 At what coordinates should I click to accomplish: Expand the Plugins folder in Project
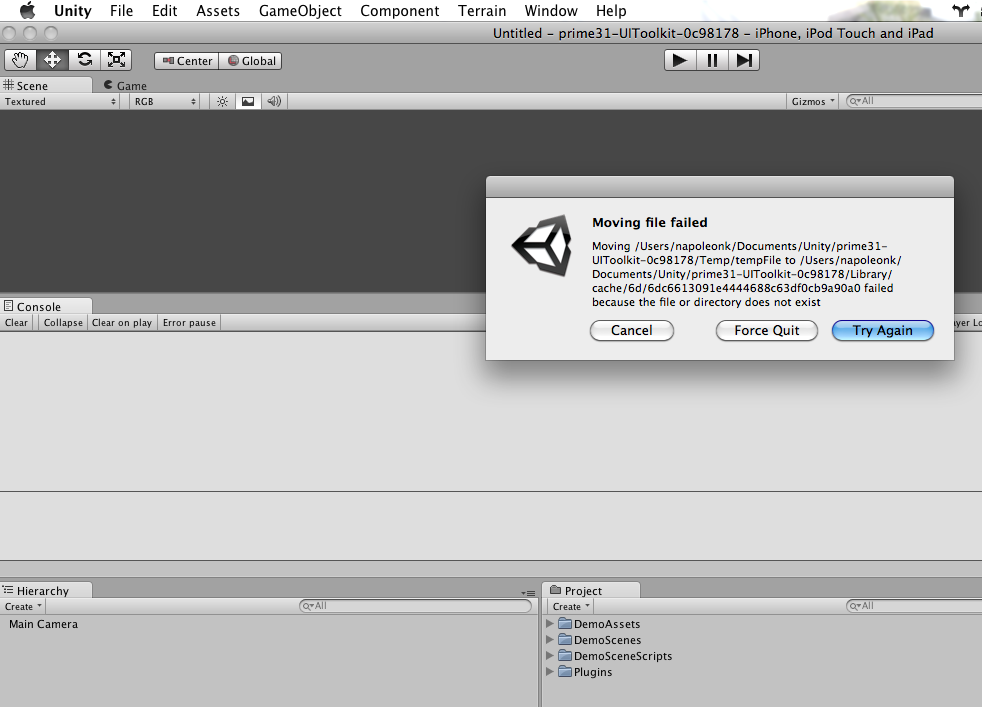(549, 672)
